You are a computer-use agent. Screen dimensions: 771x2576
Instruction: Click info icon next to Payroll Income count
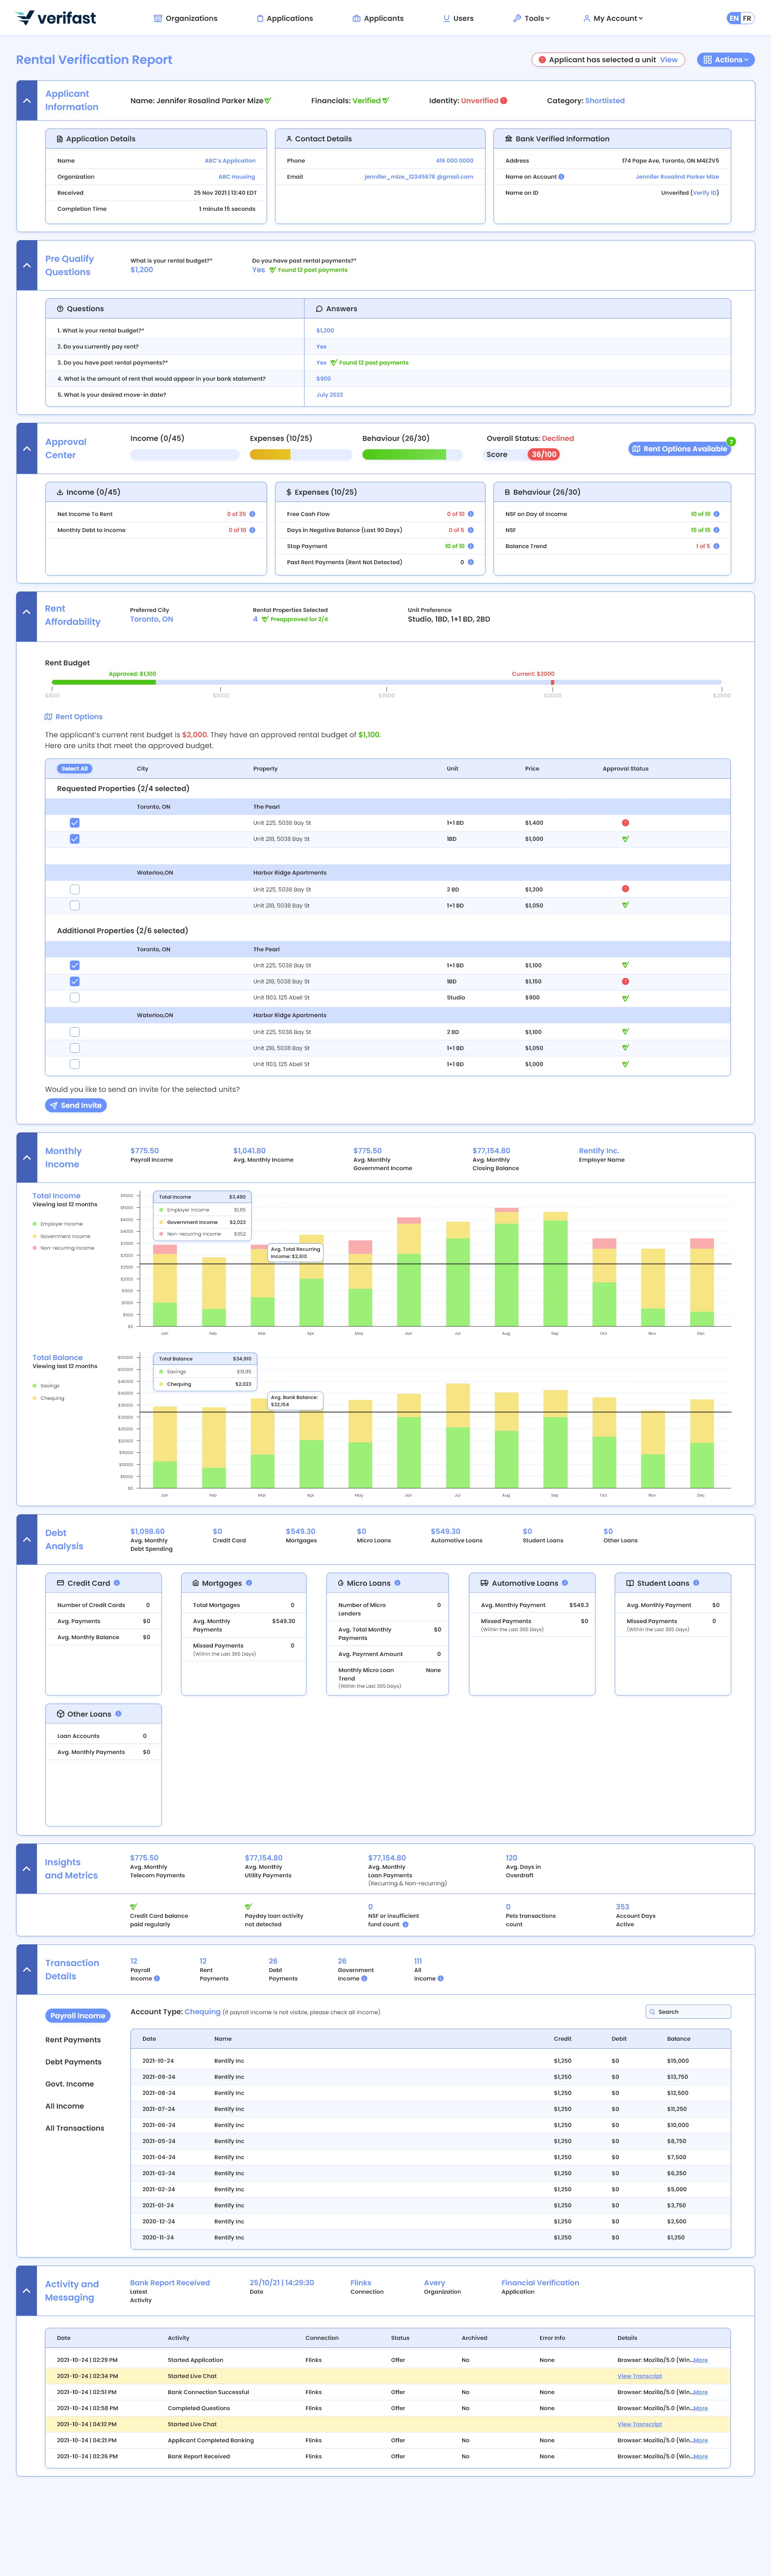click(x=157, y=1978)
